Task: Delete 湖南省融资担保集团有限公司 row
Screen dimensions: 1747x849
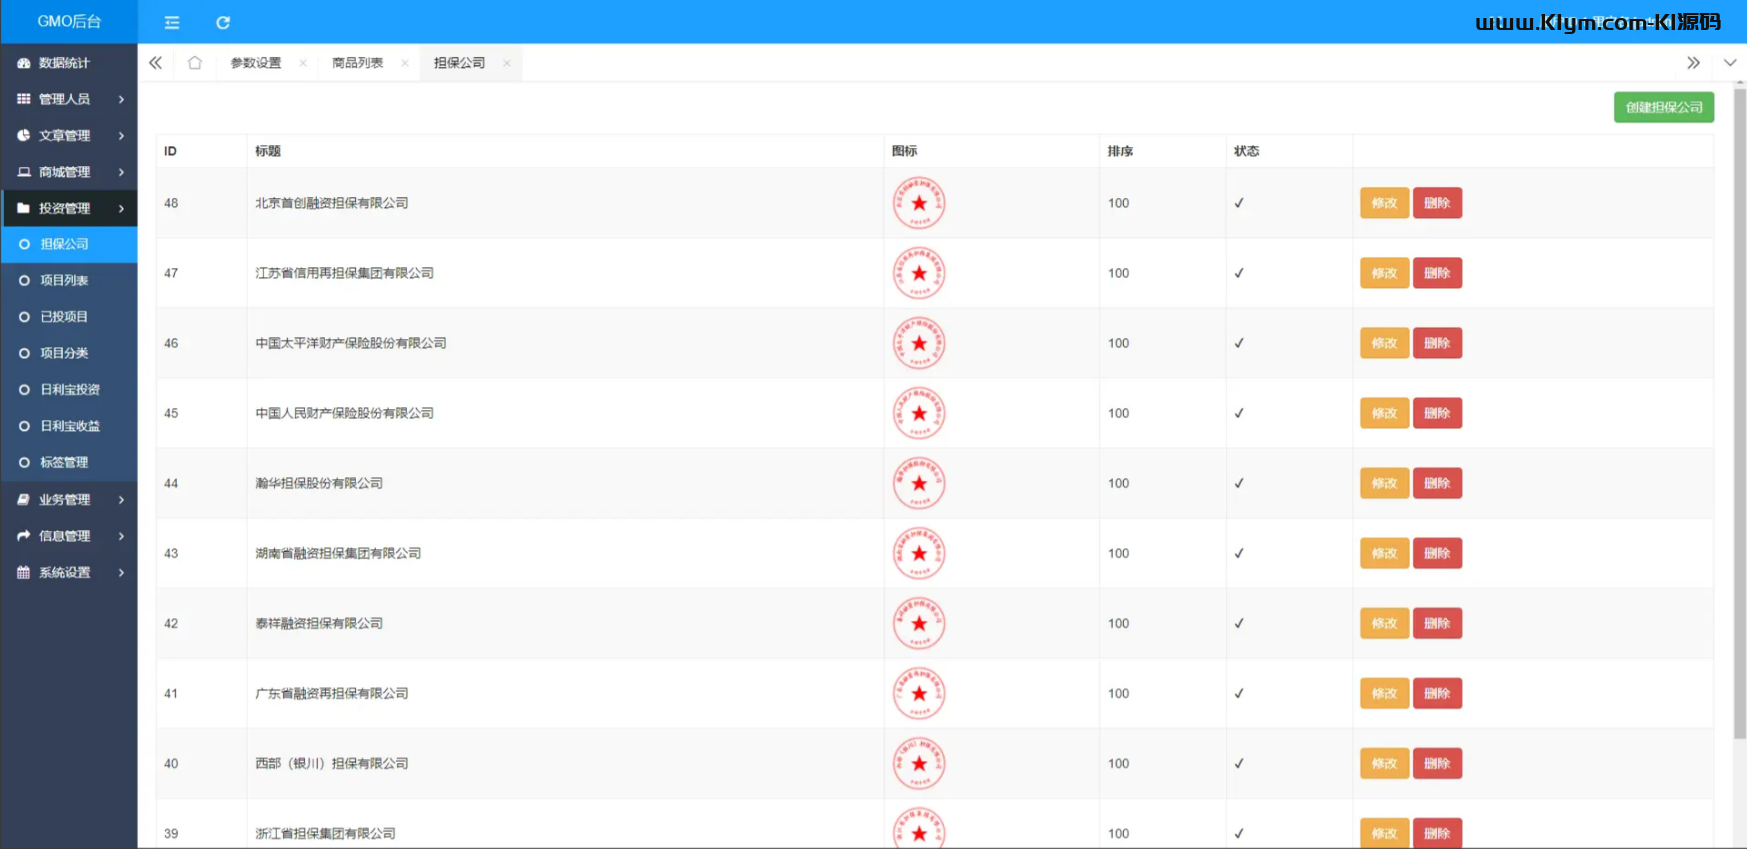Action: click(x=1437, y=553)
